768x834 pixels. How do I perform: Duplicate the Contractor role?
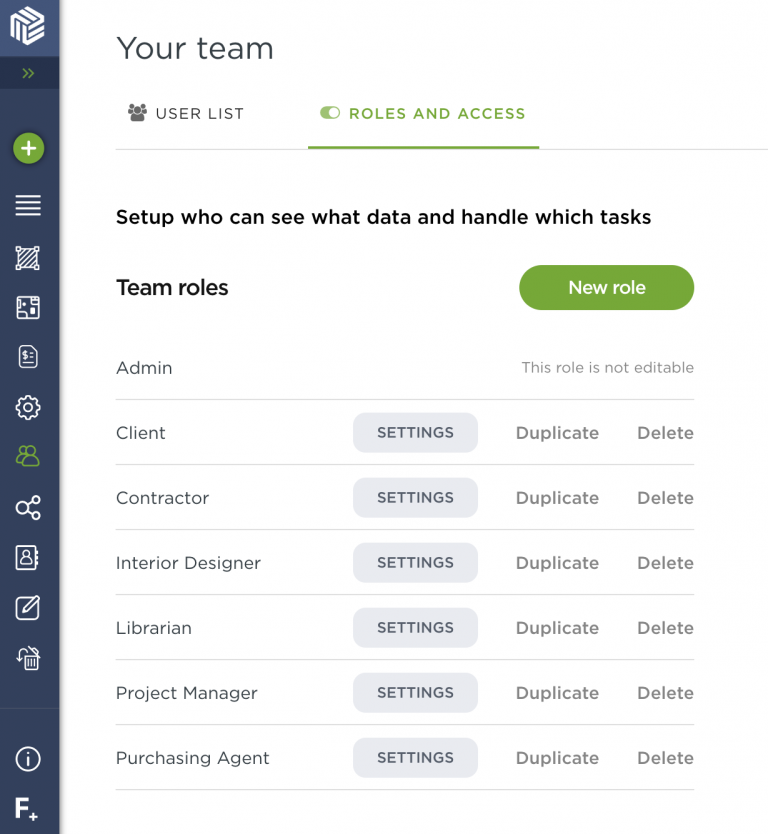click(557, 498)
